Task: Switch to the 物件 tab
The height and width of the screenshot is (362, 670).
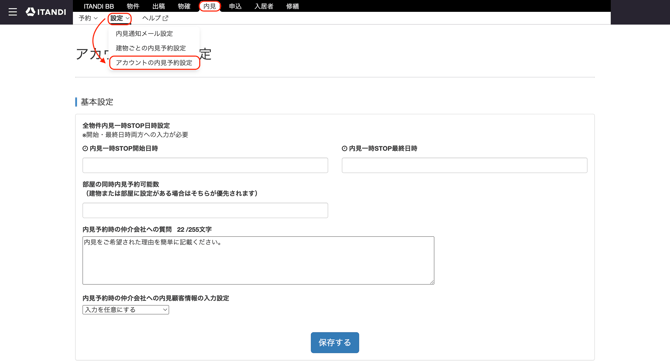Action: point(133,6)
